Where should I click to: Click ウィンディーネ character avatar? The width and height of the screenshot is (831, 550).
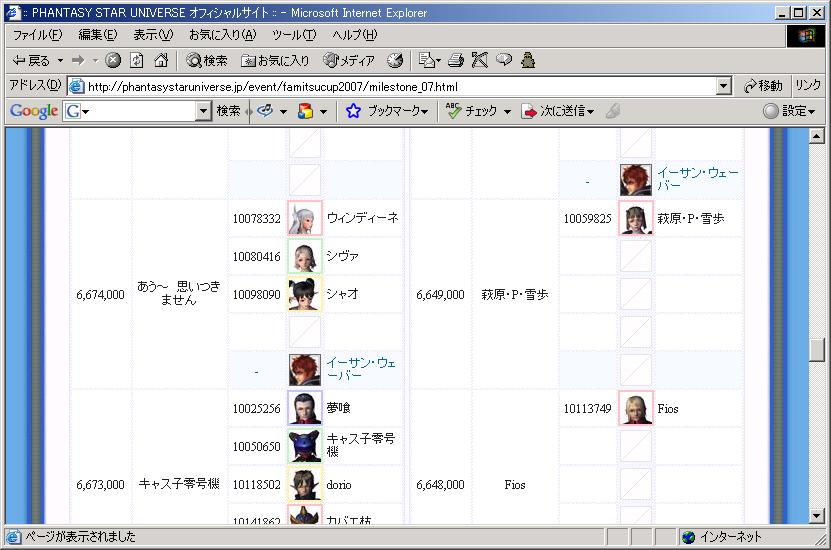[305, 218]
